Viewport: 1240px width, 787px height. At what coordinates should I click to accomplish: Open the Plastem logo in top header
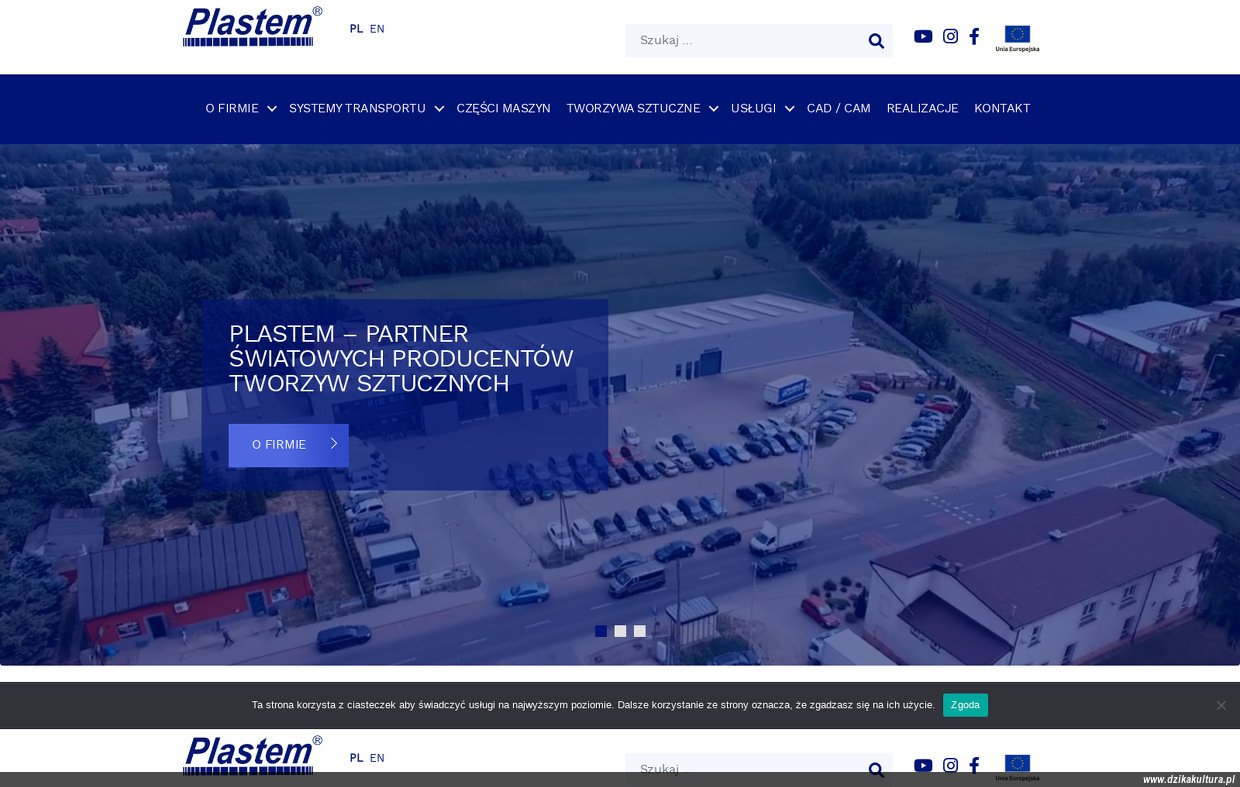tap(252, 27)
